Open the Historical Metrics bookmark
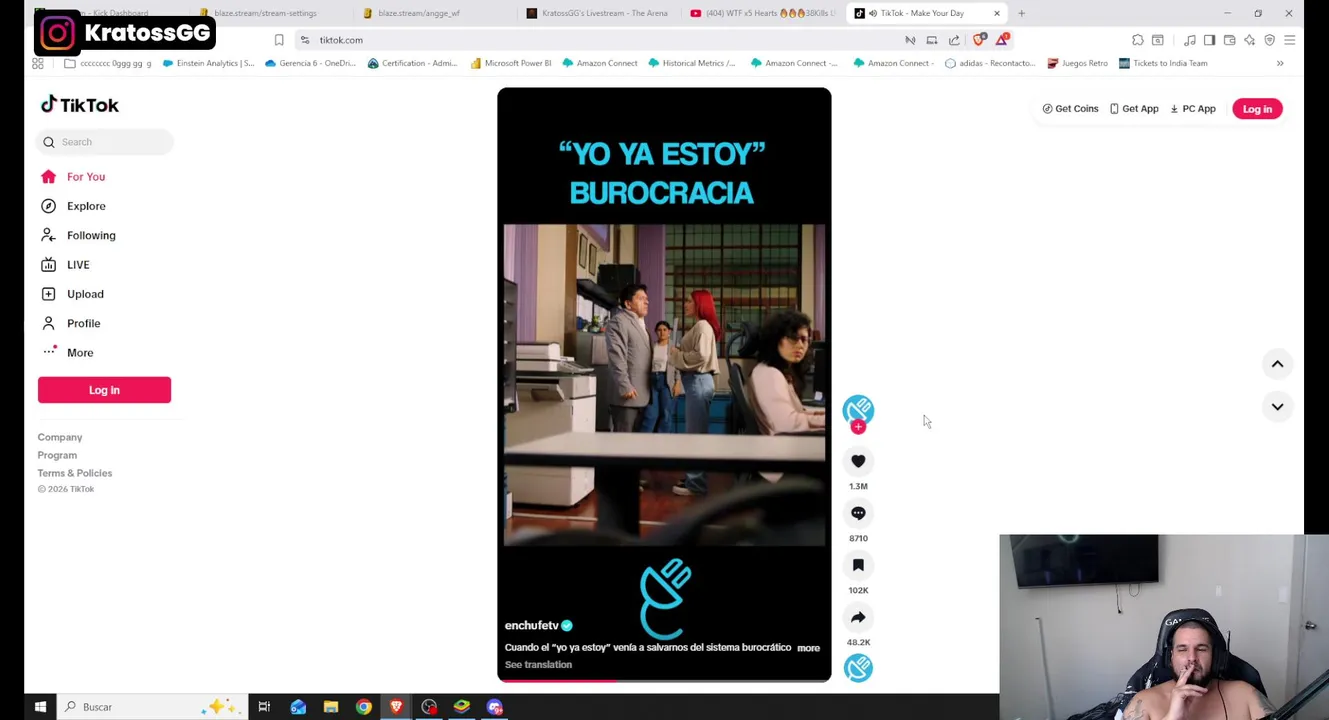 click(x=692, y=63)
